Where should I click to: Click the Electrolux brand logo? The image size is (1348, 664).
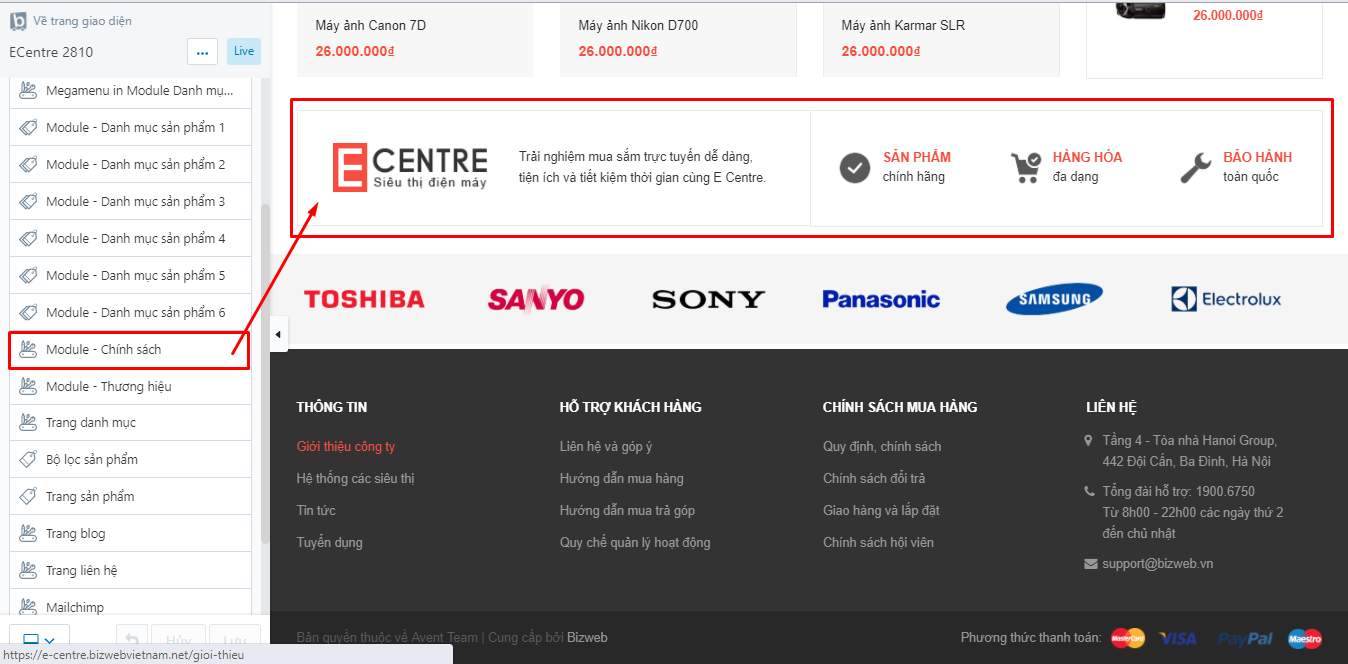(x=1226, y=299)
